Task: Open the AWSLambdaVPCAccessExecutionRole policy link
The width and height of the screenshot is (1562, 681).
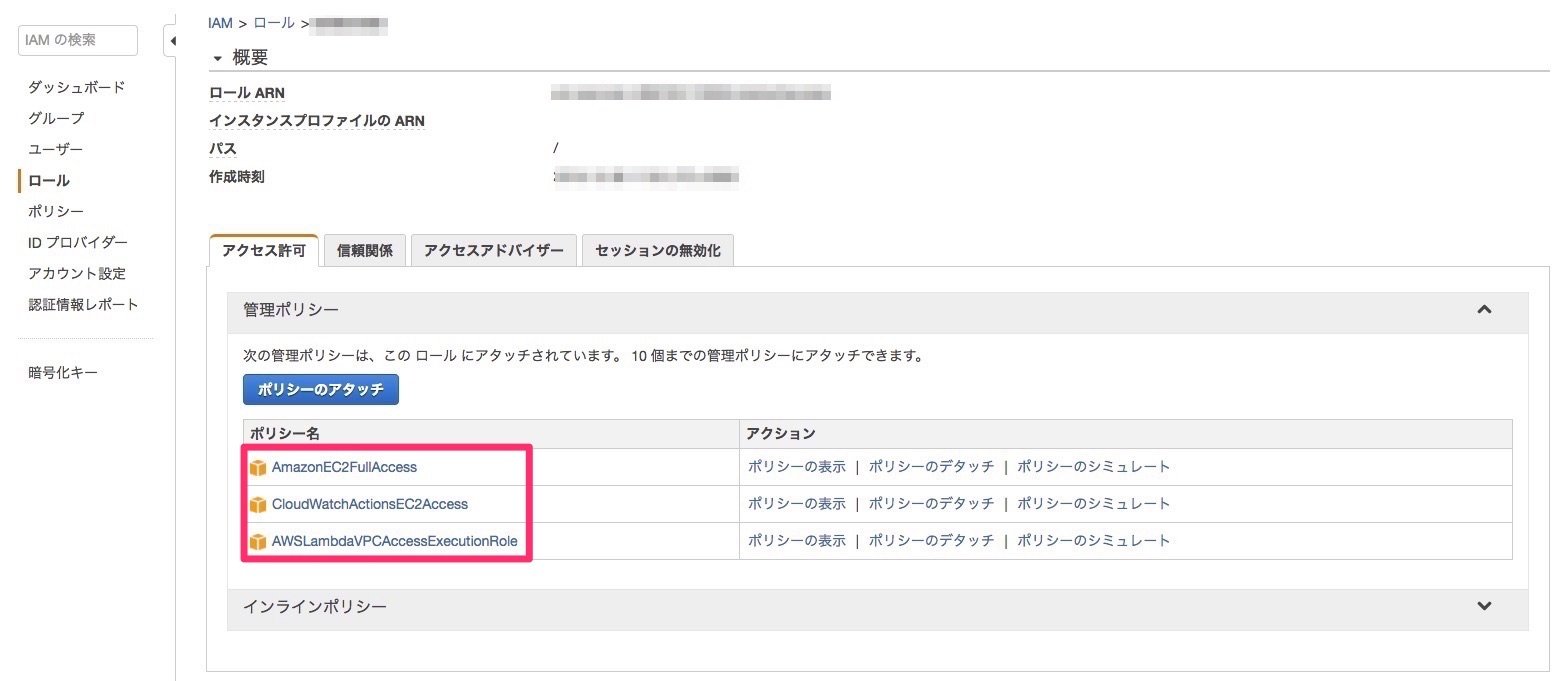Action: point(394,541)
